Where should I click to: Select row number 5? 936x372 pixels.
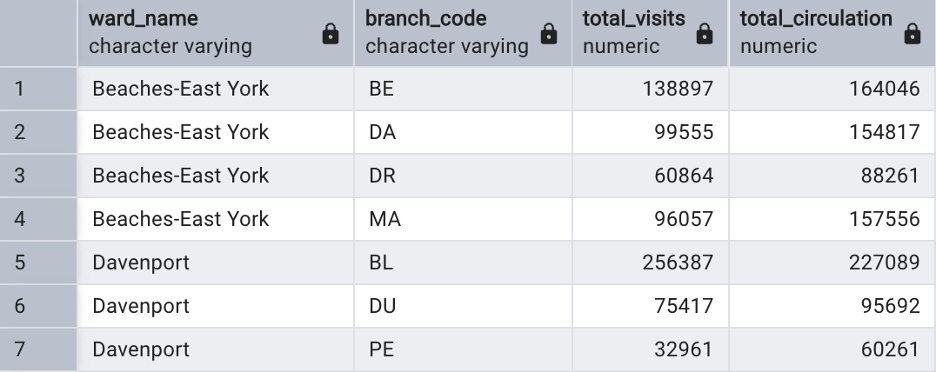click(x=38, y=263)
